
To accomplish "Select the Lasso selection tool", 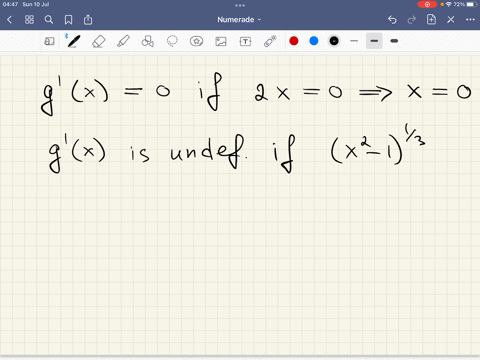I will [x=172, y=41].
